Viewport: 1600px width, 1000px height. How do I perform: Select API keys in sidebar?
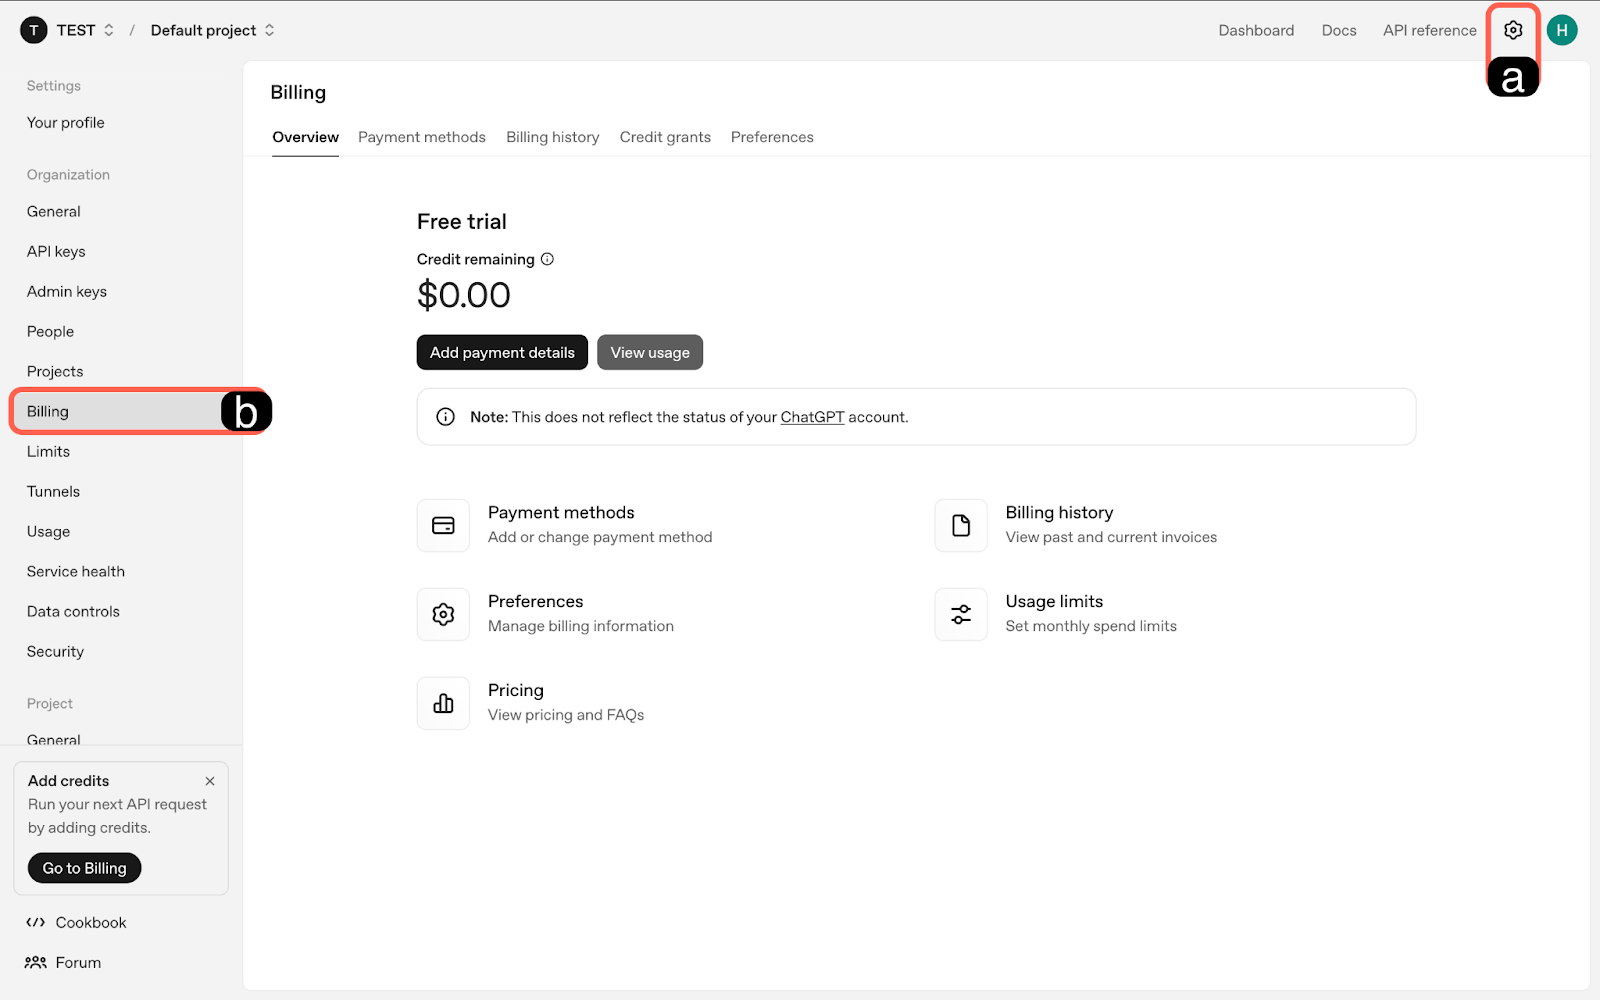(56, 251)
